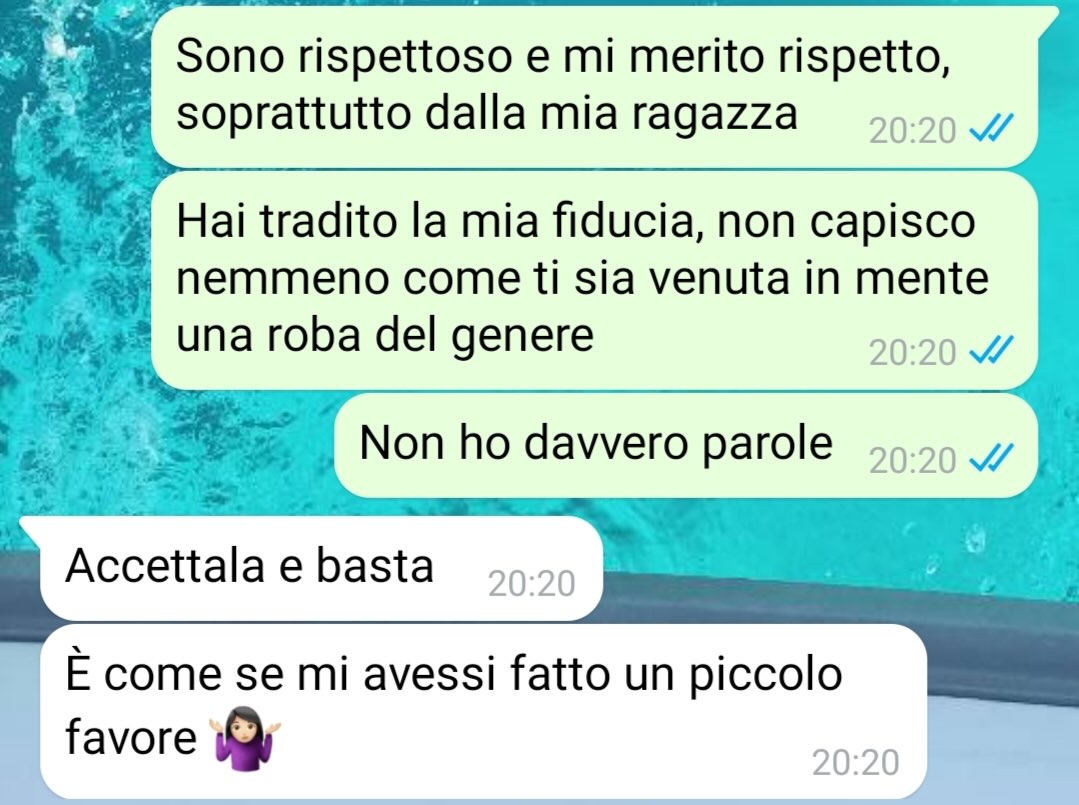Screen dimensions: 1079x805
Task: Click the 20:20 time on 'Accettala e basta'
Action: coord(531,584)
